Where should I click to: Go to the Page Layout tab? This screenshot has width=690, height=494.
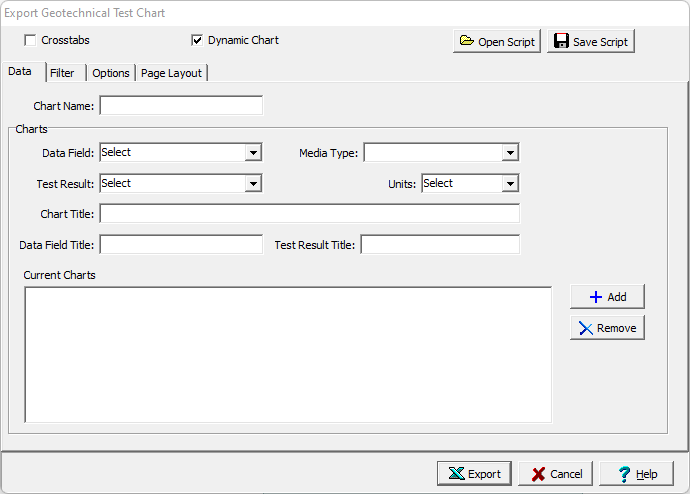pyautogui.click(x=171, y=73)
